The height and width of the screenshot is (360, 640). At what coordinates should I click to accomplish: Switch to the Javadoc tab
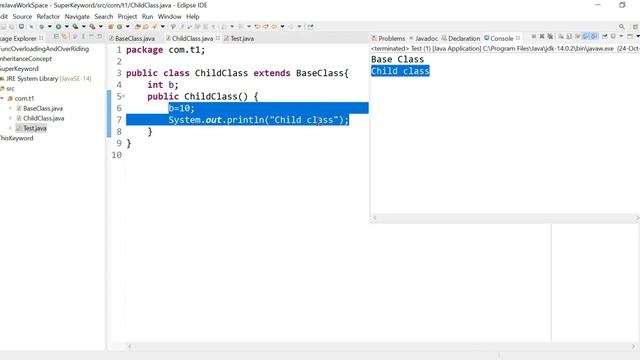(x=424, y=38)
